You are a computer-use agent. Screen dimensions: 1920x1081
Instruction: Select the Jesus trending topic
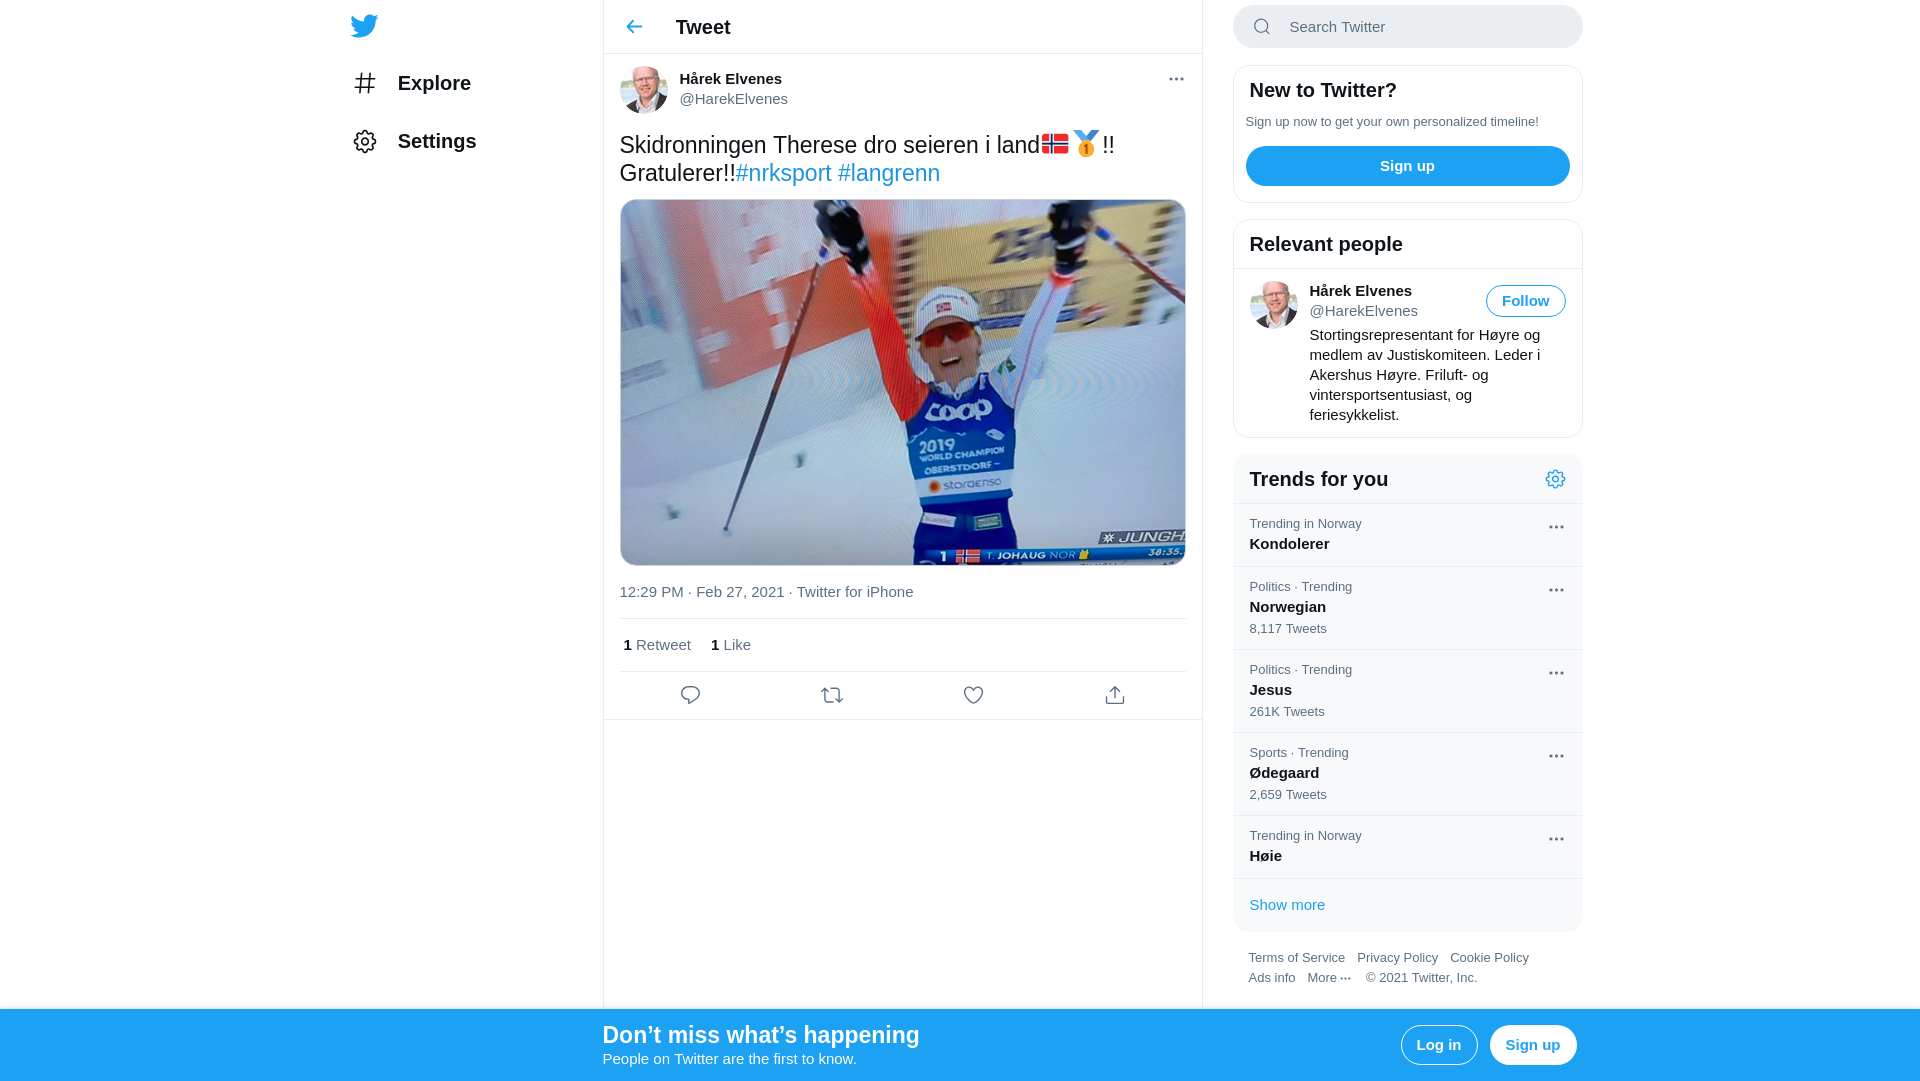coord(1270,690)
